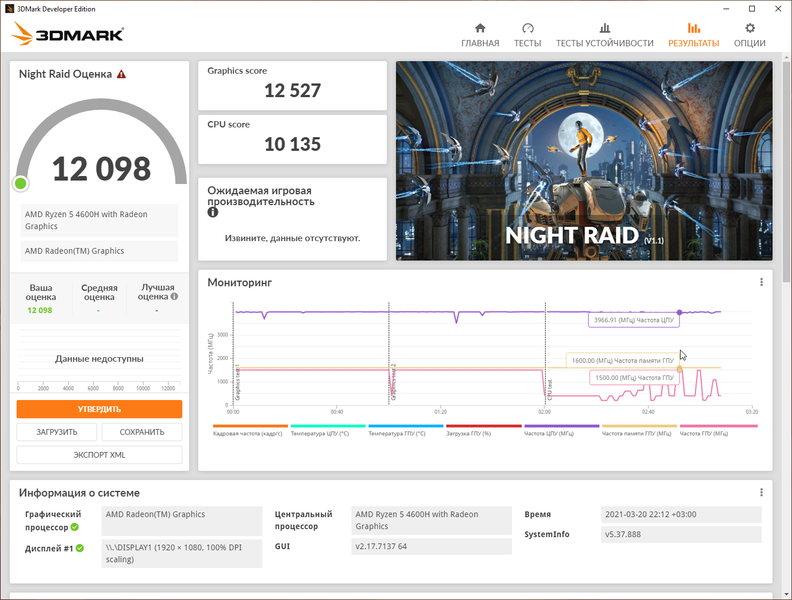Click the СОХРАНИТЬ button
Image resolution: width=792 pixels, height=600 pixels.
pos(142,432)
